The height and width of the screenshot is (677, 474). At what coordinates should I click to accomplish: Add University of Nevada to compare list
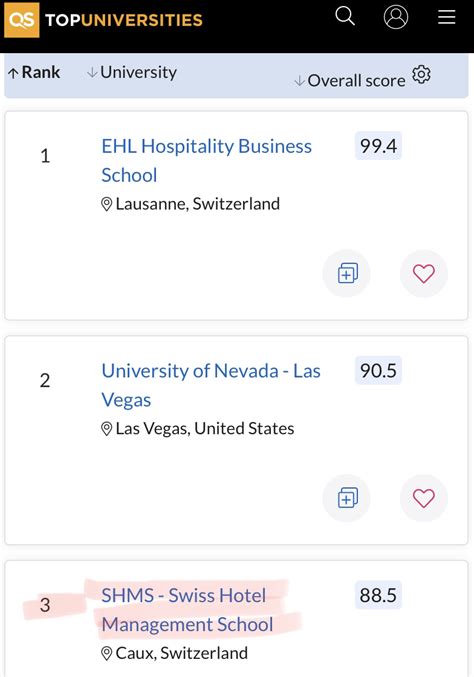[347, 498]
